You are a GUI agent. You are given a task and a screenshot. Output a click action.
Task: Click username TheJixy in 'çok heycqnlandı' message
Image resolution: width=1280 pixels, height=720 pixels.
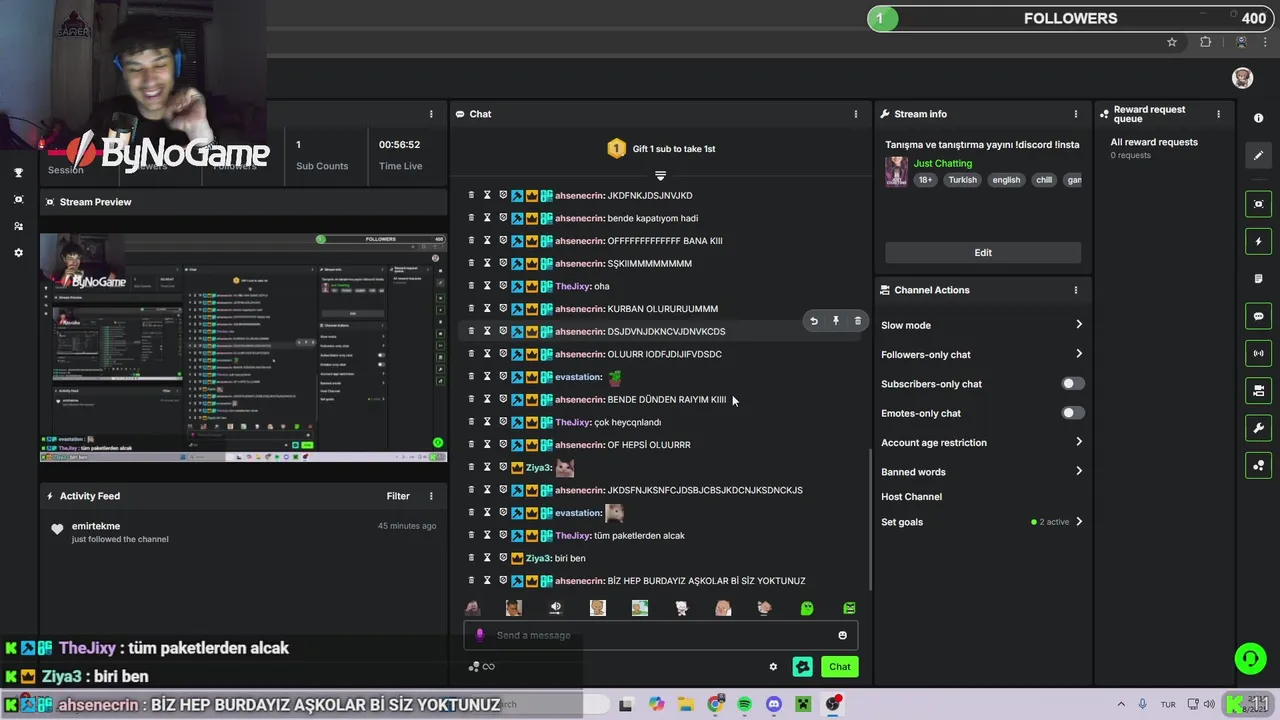pos(572,422)
